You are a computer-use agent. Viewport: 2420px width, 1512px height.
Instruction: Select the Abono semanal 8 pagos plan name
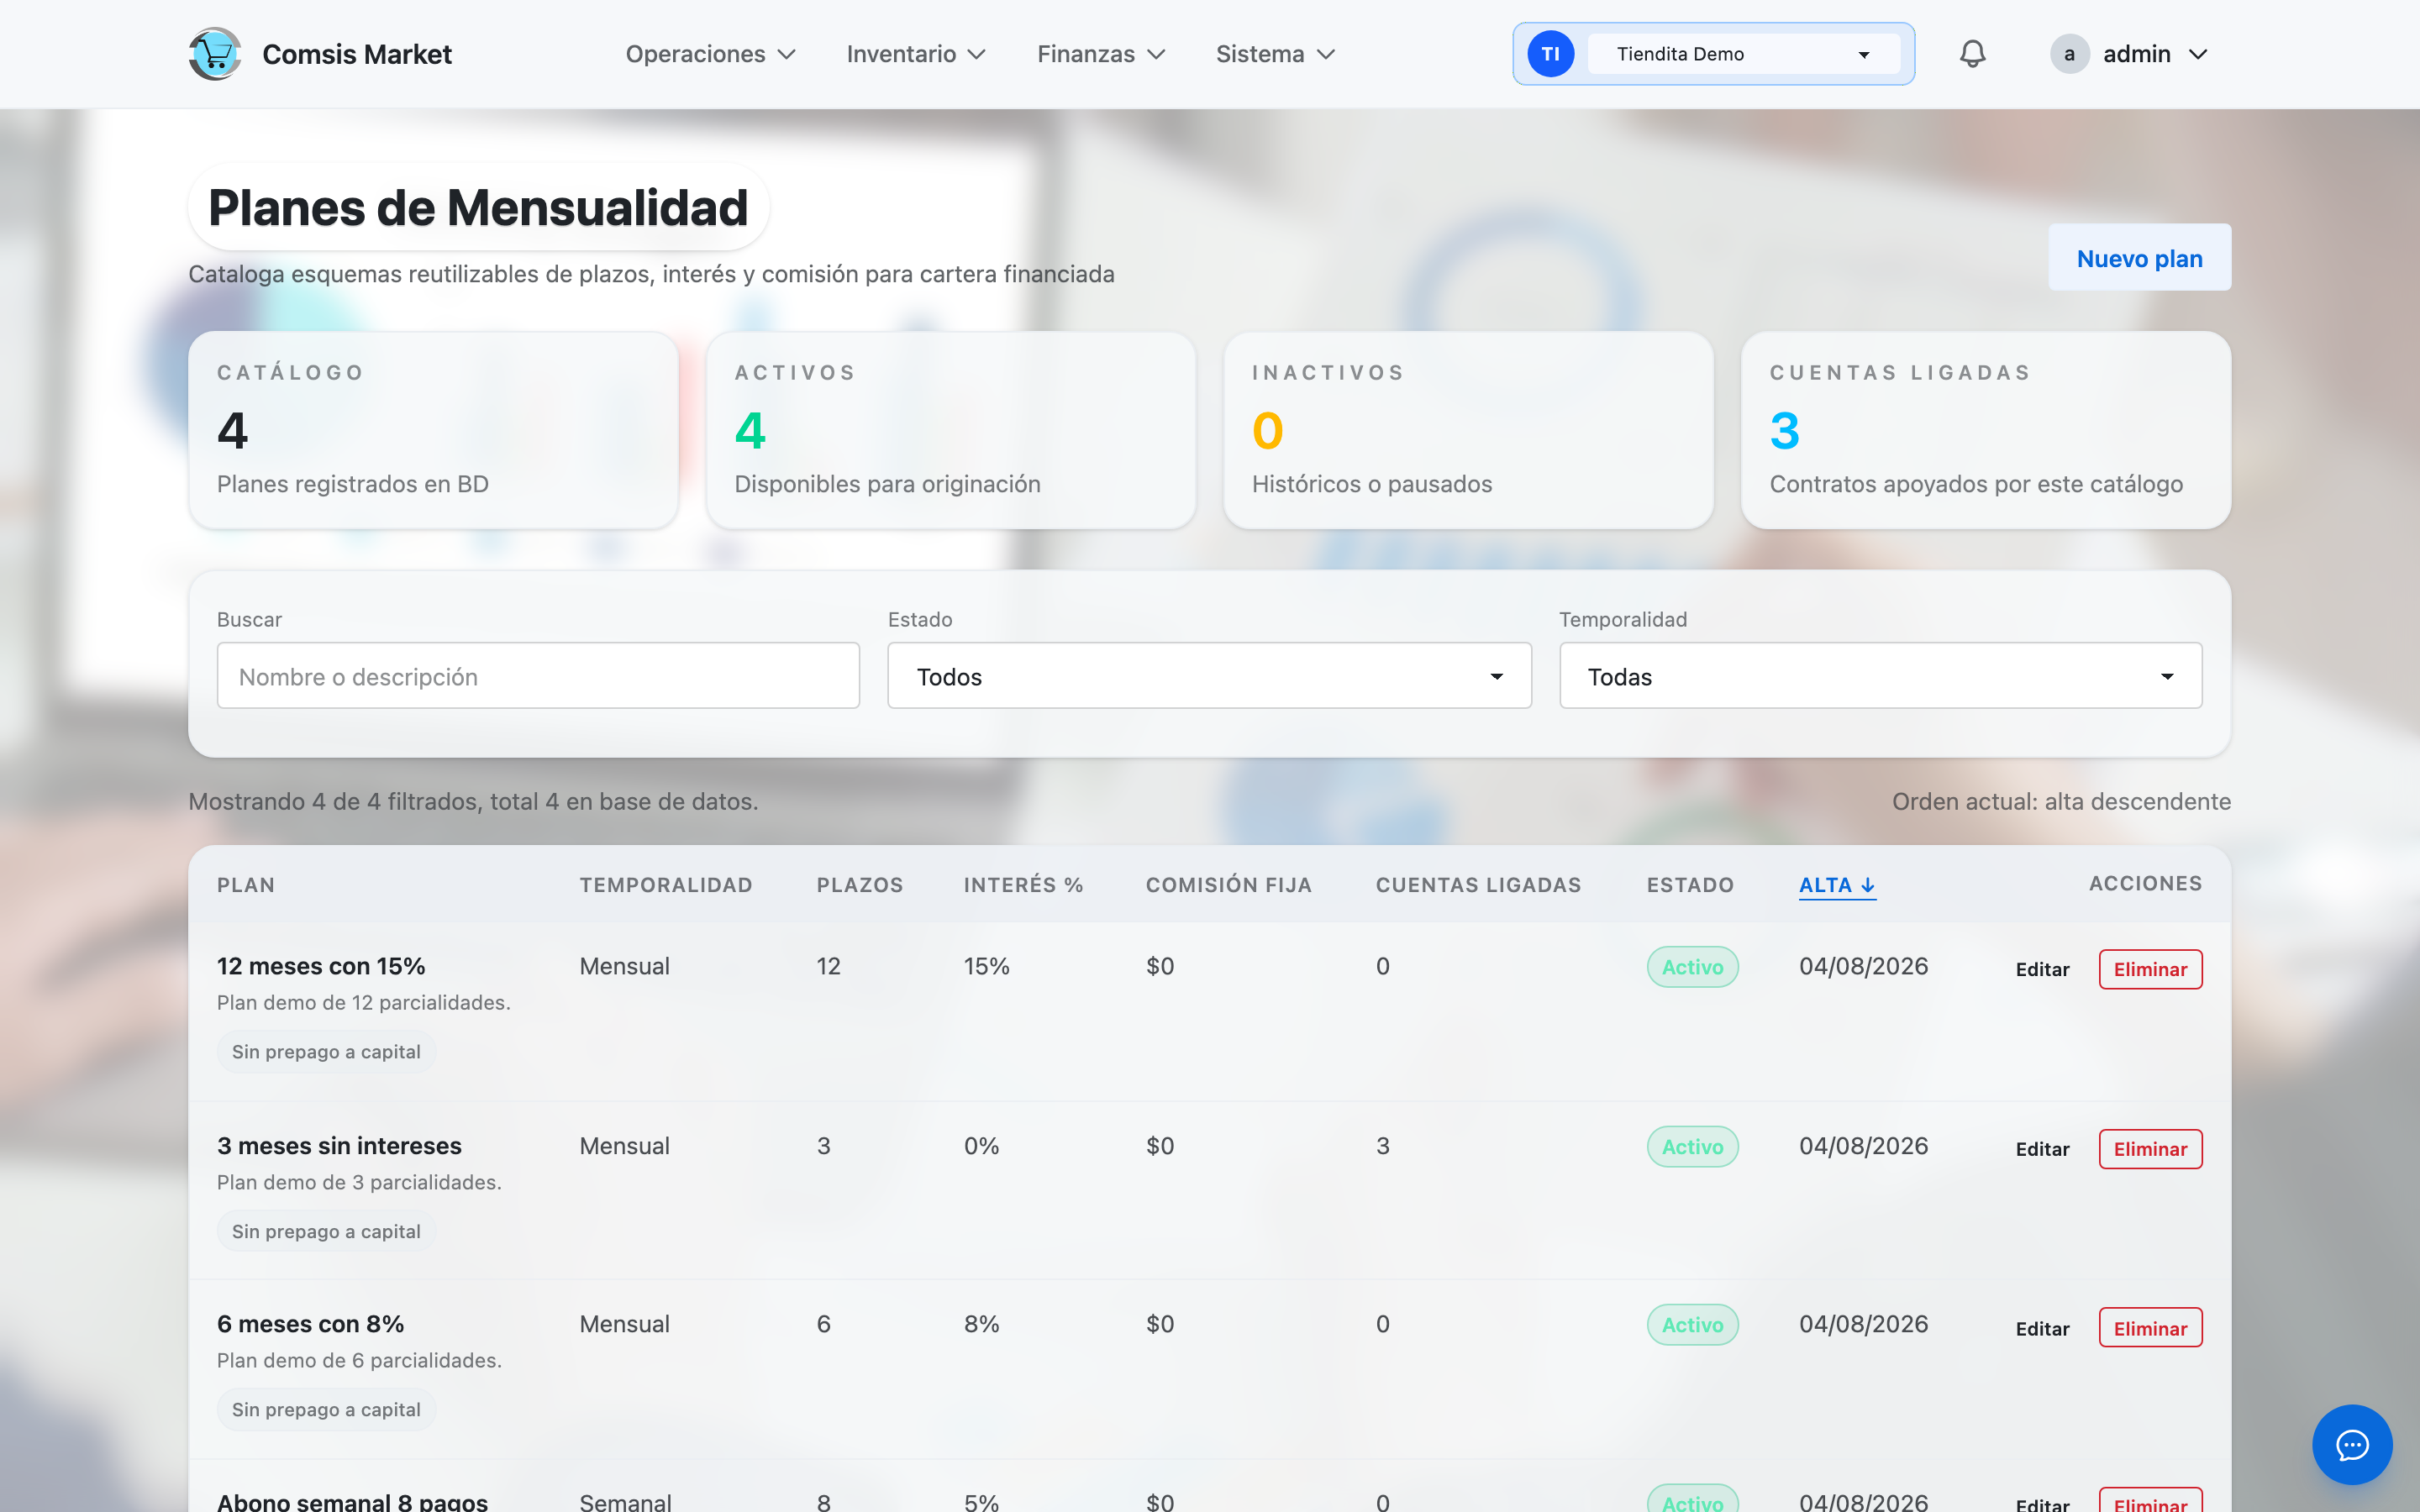pyautogui.click(x=352, y=1501)
